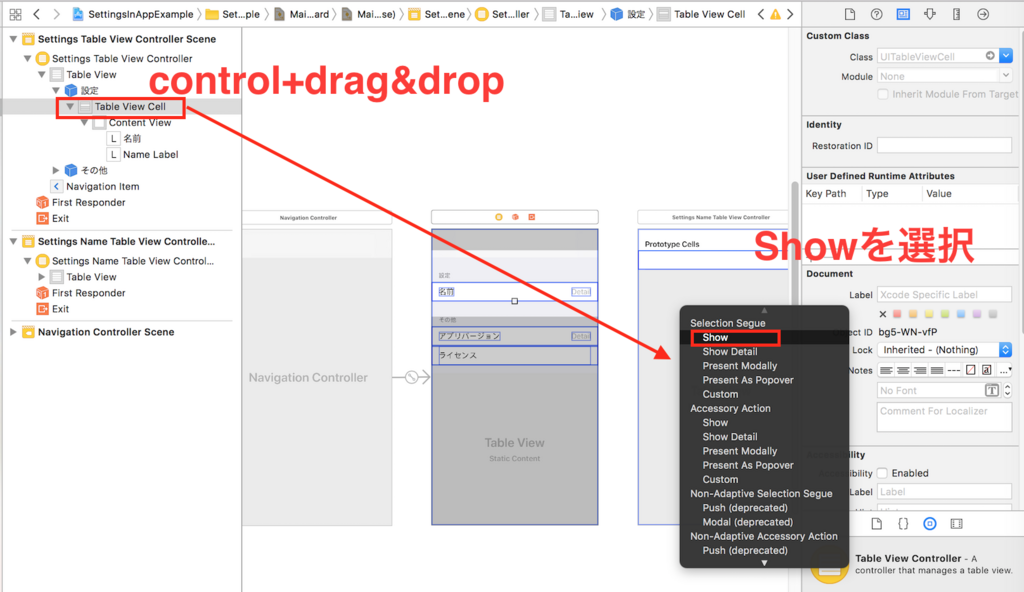
Task: Step the font size stepper
Action: [1007, 390]
